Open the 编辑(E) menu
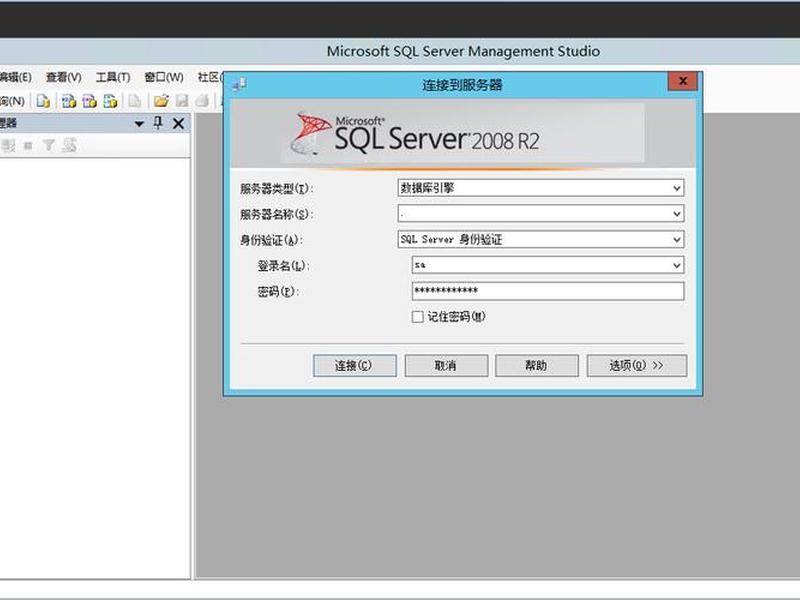The width and height of the screenshot is (800, 600). point(15,77)
